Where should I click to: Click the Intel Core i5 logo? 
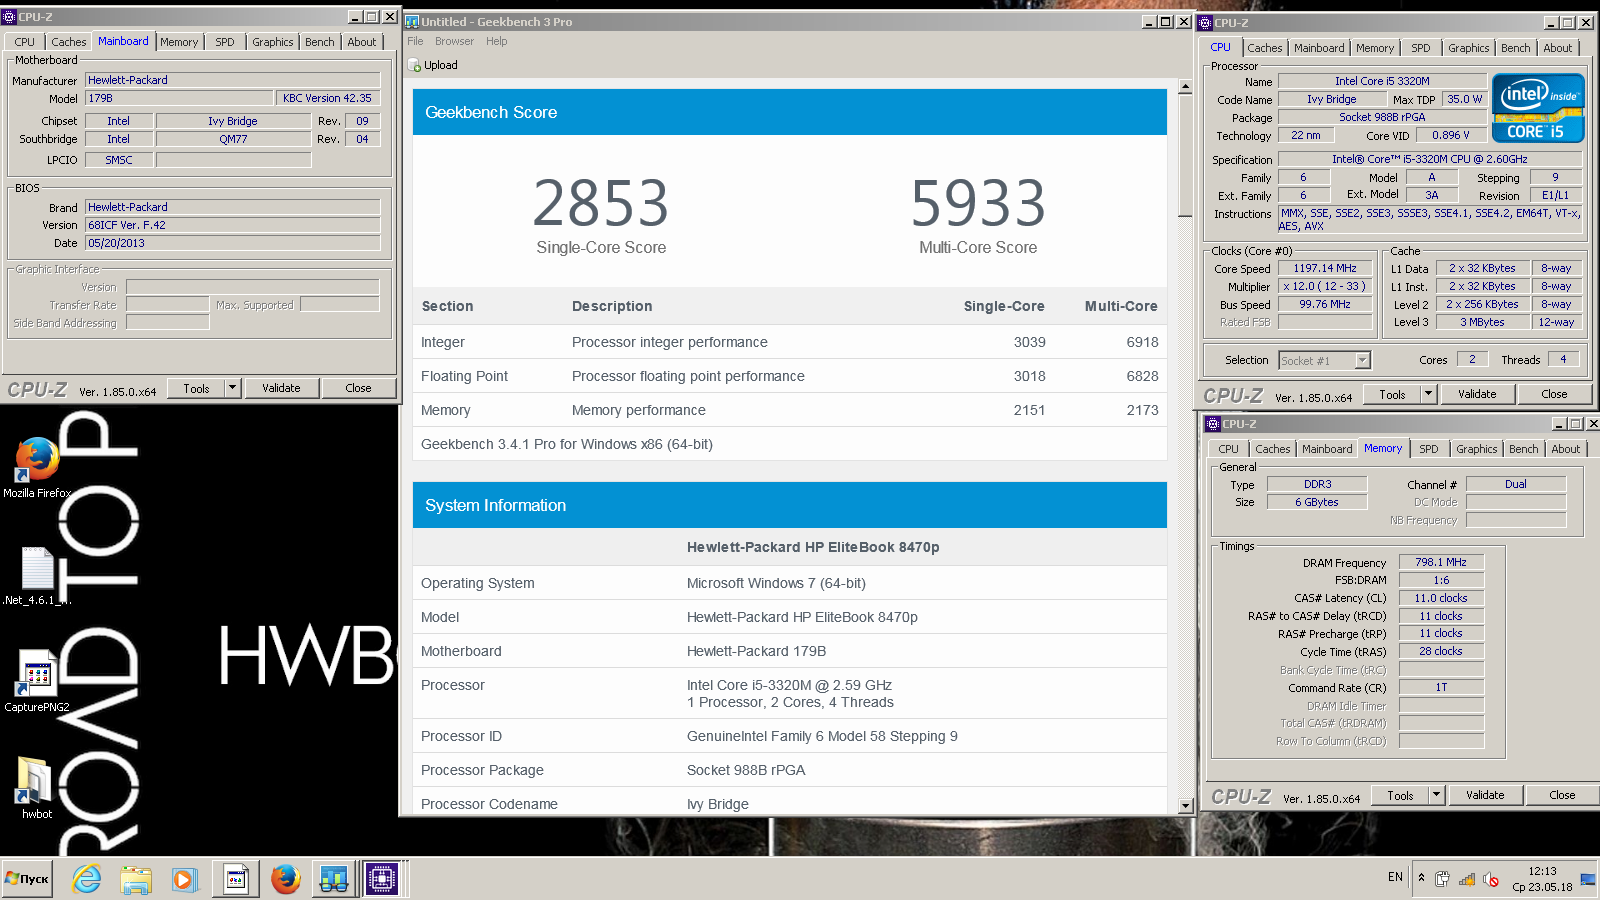[x=1538, y=107]
